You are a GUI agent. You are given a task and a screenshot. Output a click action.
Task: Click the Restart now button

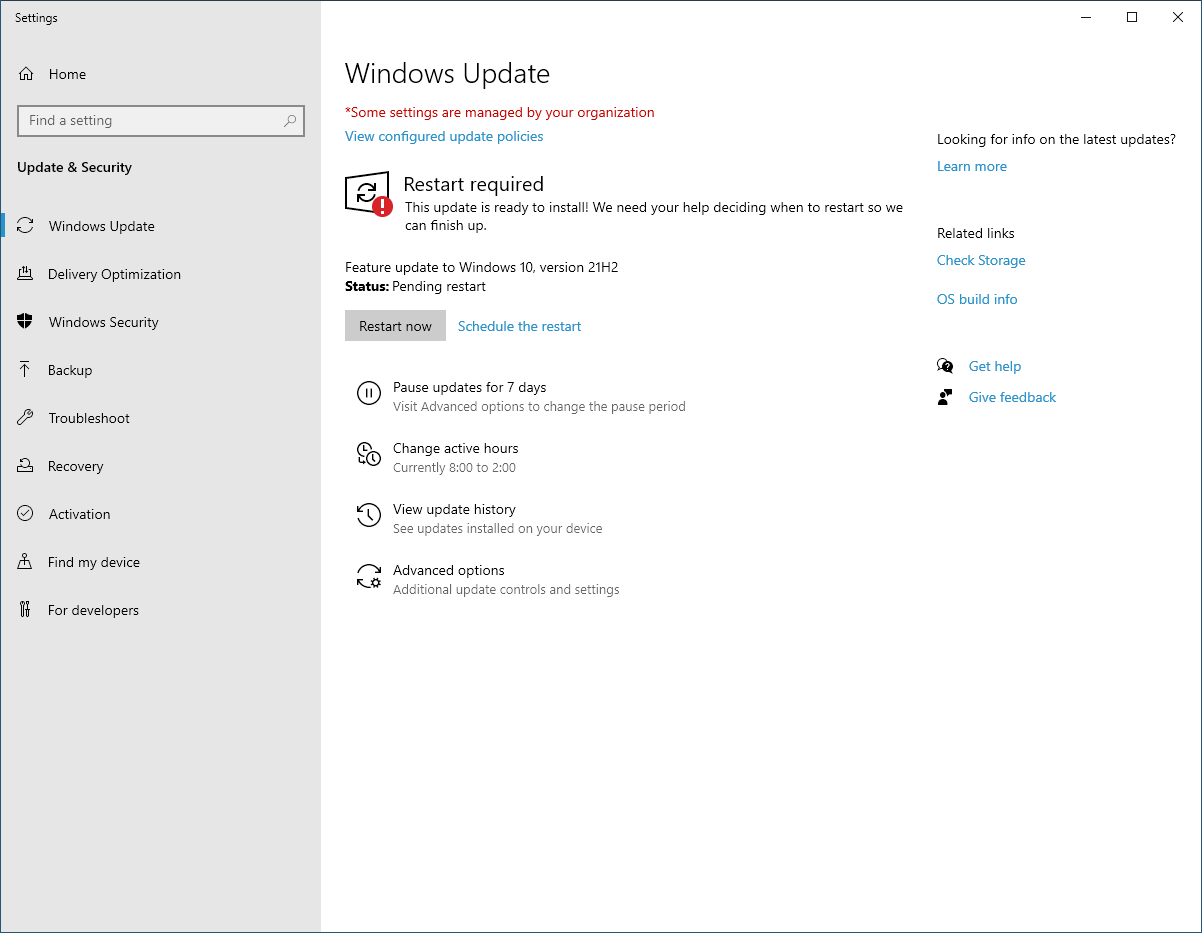click(395, 326)
